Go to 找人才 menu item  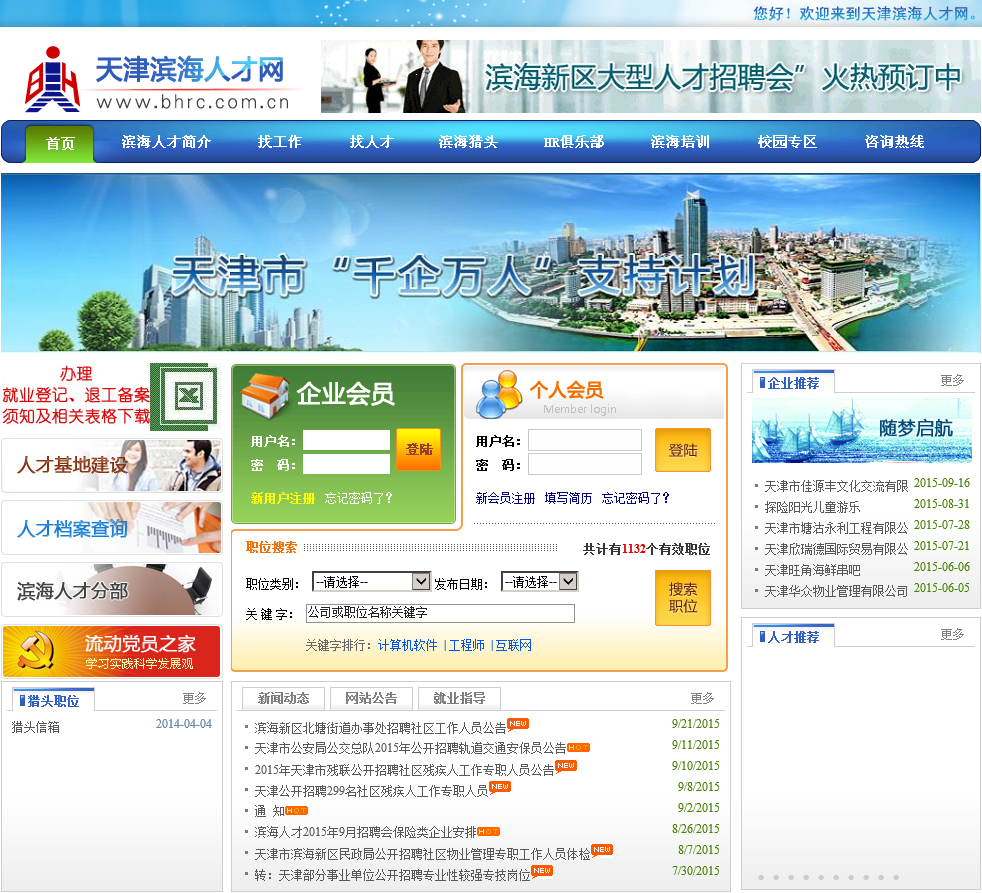coord(371,142)
